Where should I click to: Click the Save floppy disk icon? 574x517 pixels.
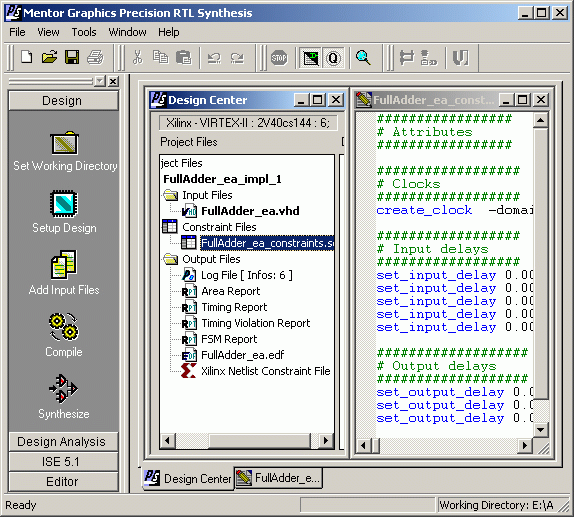pos(72,57)
